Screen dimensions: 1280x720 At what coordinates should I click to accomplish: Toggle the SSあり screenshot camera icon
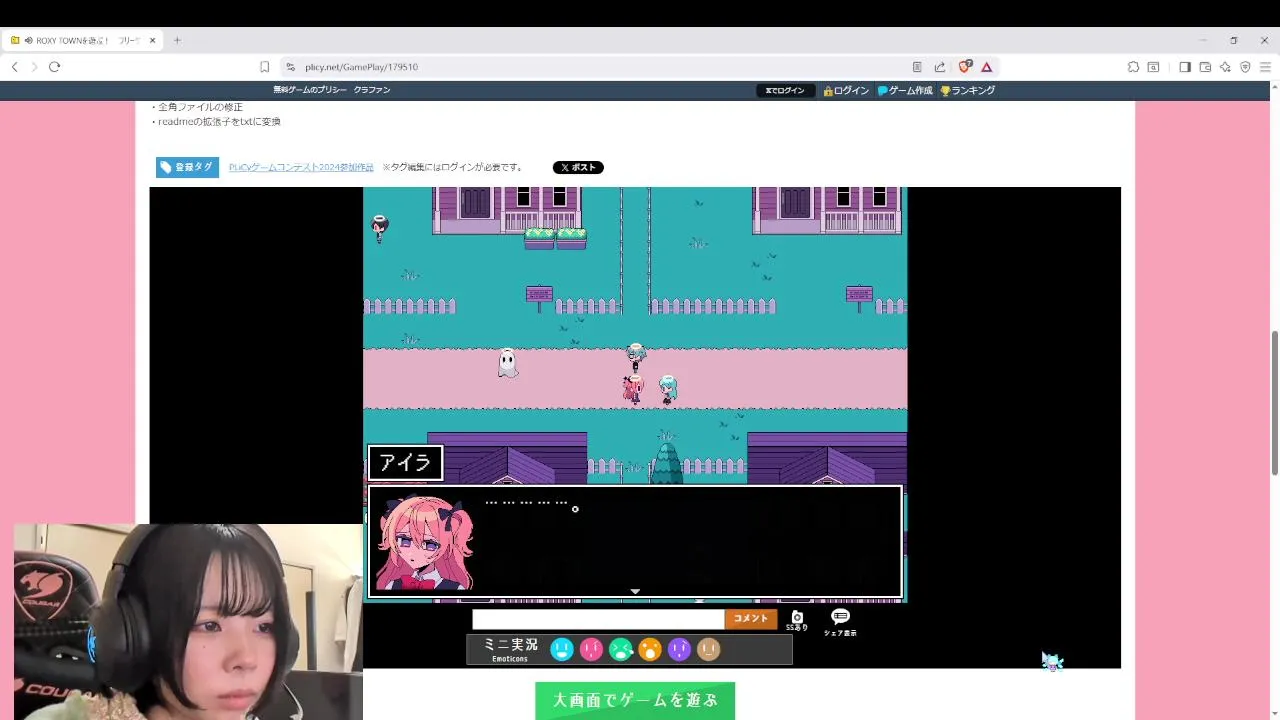(797, 620)
